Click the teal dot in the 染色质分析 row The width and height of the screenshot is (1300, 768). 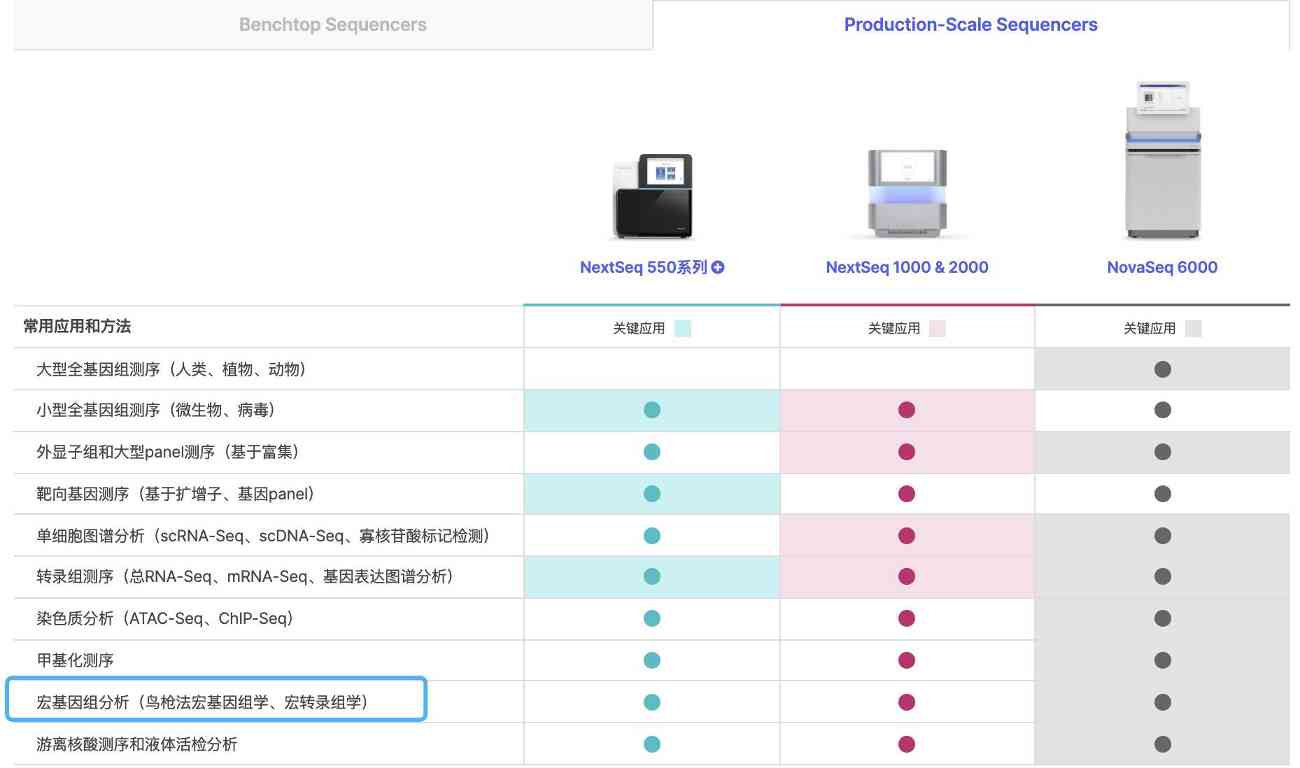point(652,619)
